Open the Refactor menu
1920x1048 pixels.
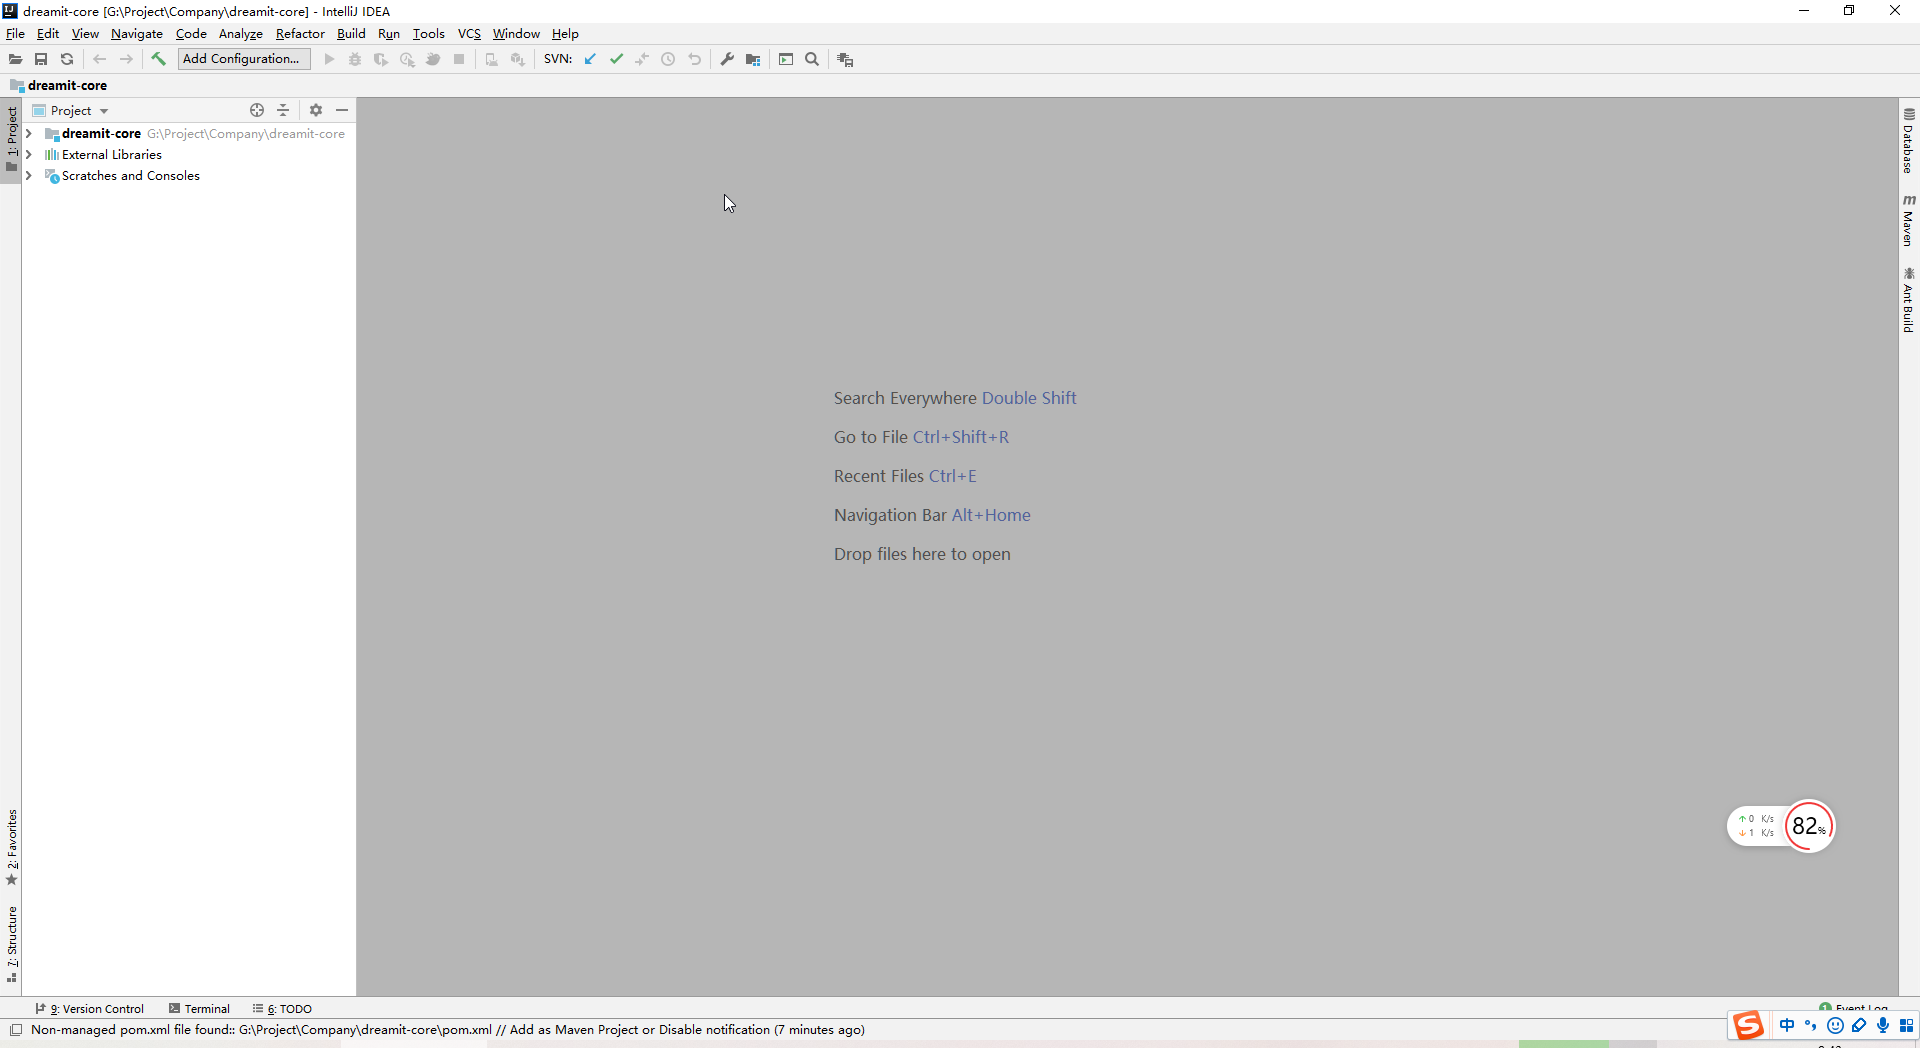[300, 33]
